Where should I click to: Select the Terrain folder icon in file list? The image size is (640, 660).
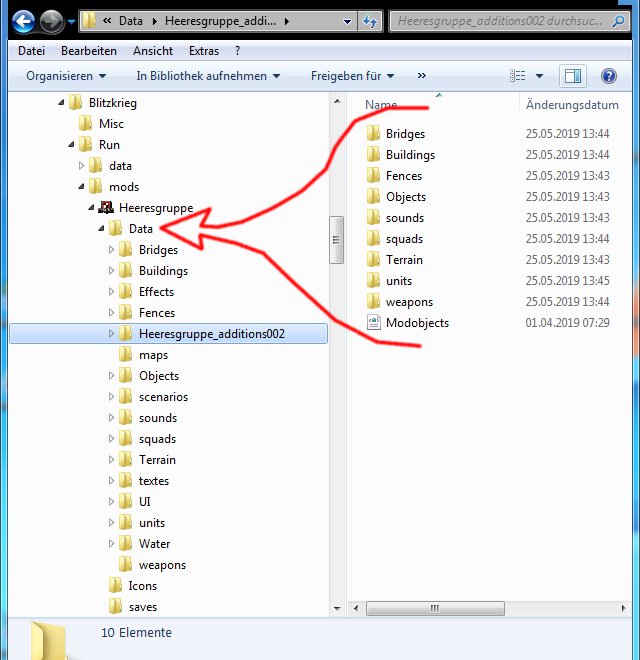[x=373, y=260]
